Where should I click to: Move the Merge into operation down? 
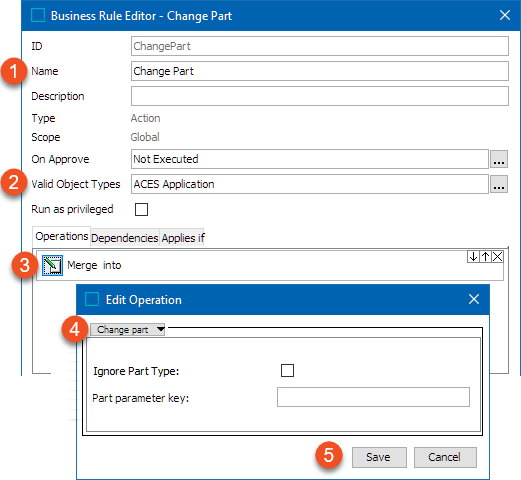click(473, 257)
